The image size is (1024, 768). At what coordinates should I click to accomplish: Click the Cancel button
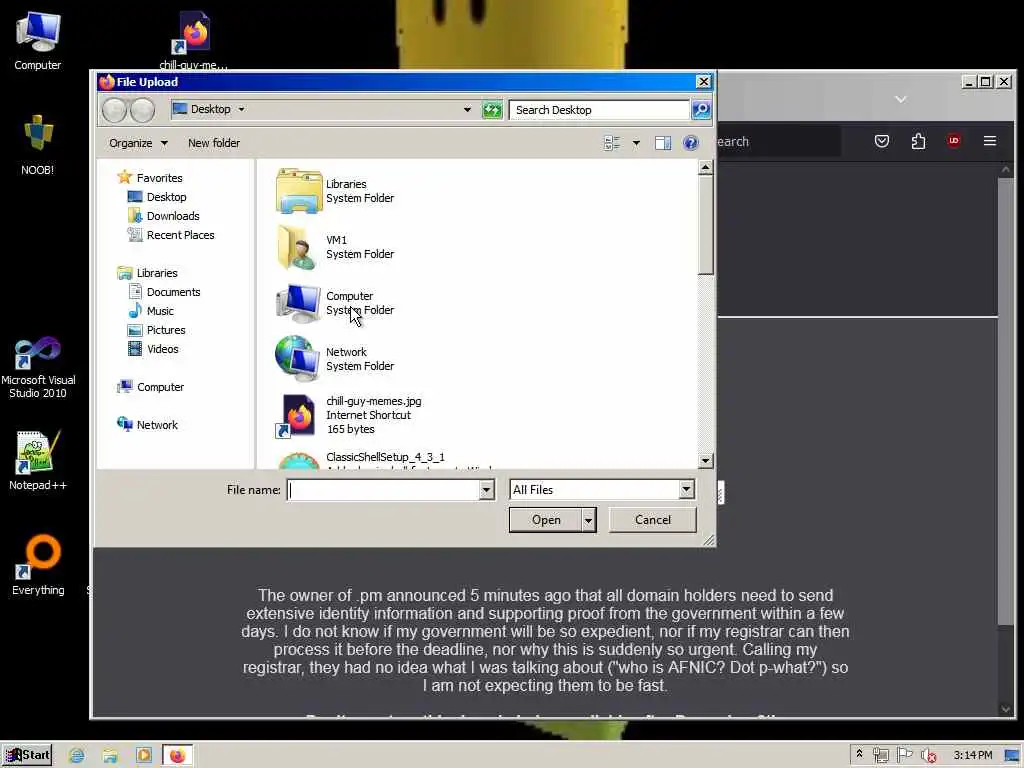[x=652, y=520]
